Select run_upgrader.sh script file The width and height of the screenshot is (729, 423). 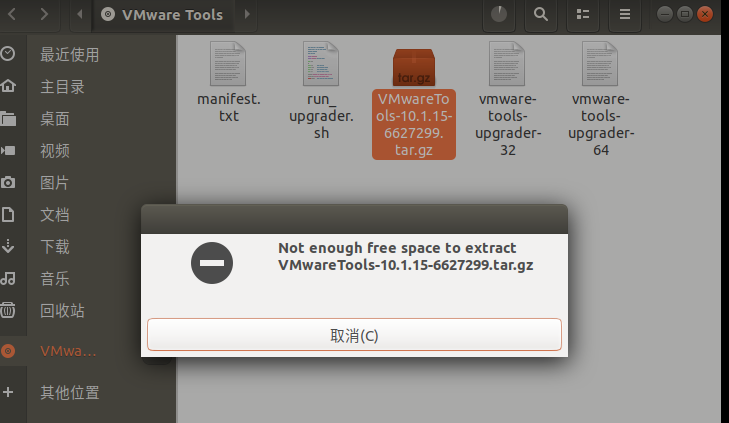tap(321, 92)
